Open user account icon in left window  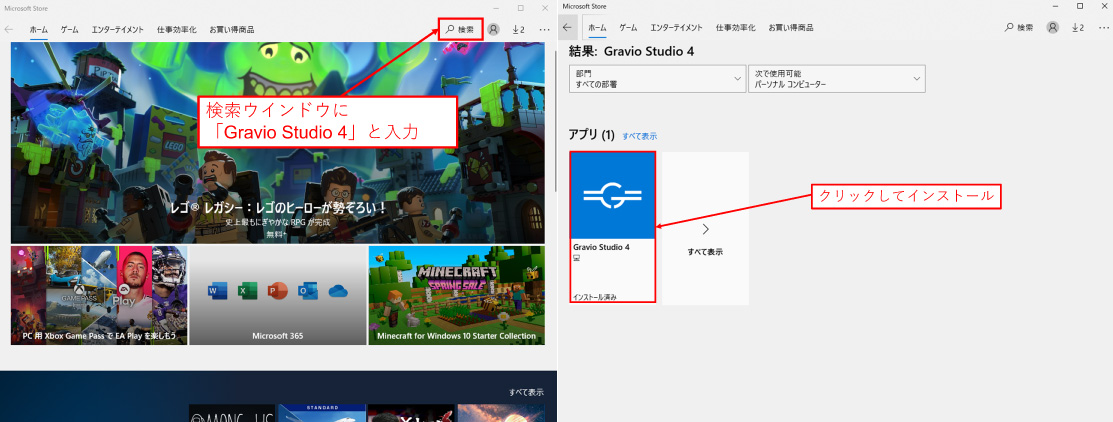point(494,29)
